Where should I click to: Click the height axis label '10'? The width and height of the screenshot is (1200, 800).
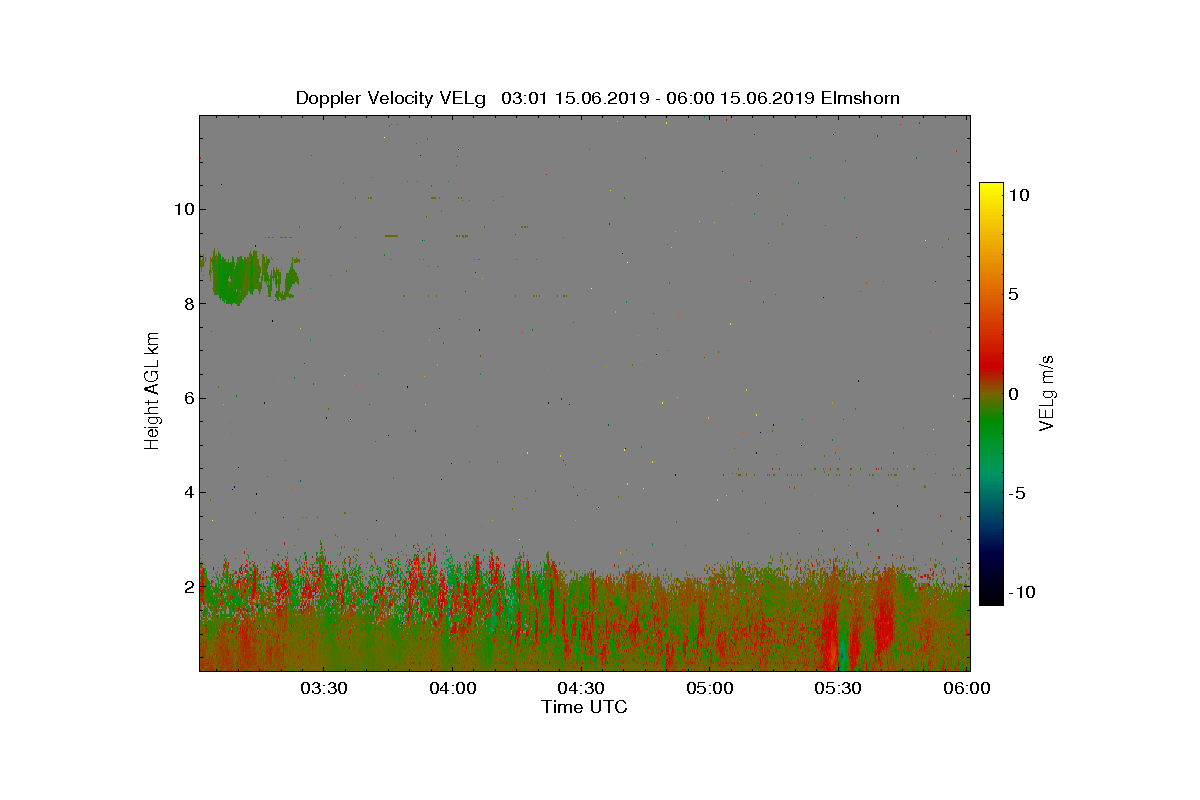point(183,209)
